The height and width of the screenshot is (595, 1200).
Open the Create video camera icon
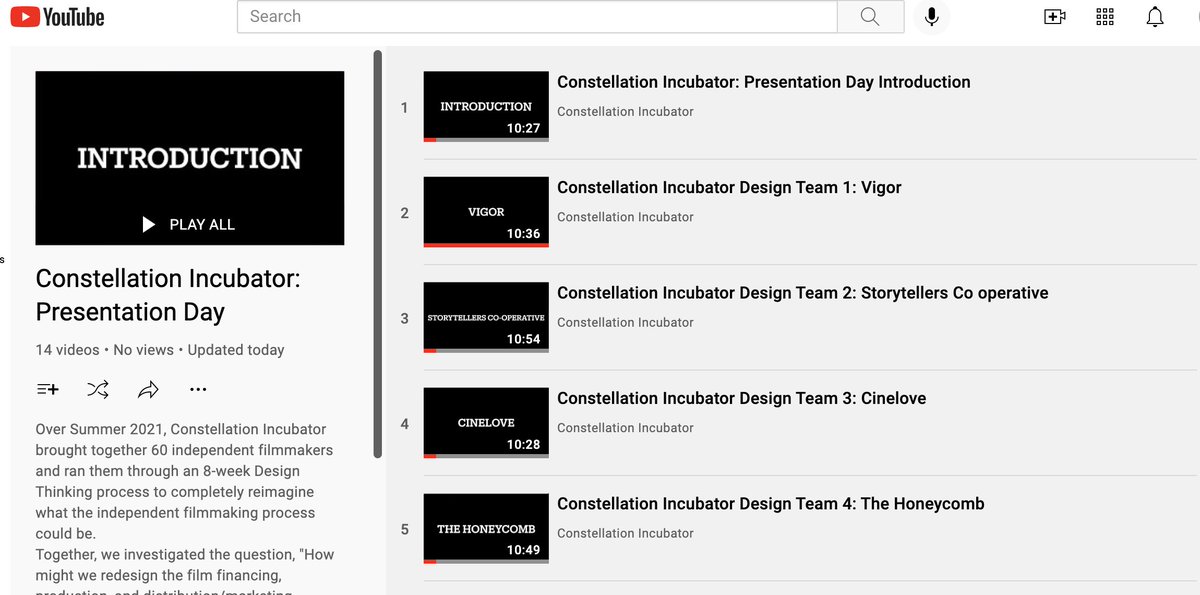click(x=1054, y=17)
